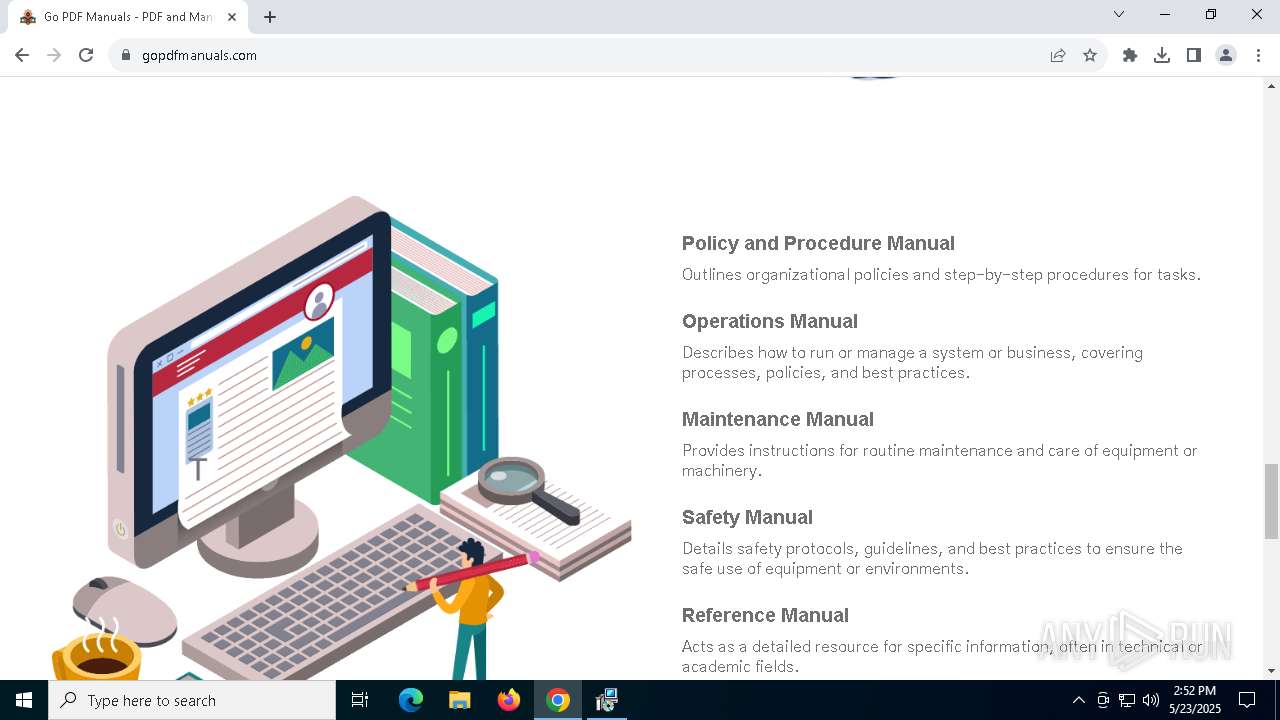This screenshot has height=720, width=1280.
Task: Click the Safety Manual heading
Action: 747,517
